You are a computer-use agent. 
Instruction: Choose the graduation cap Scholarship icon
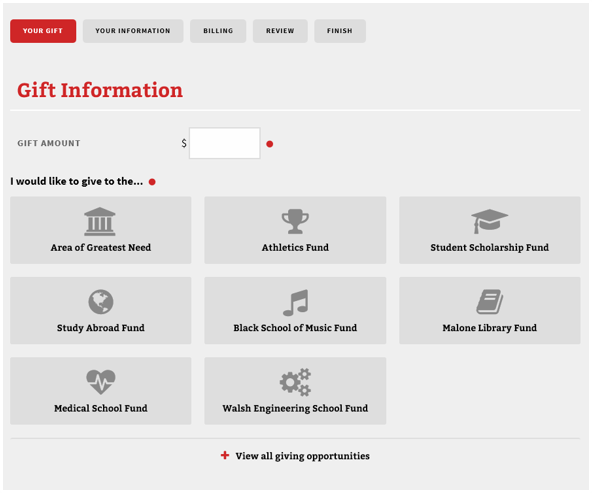(489, 221)
